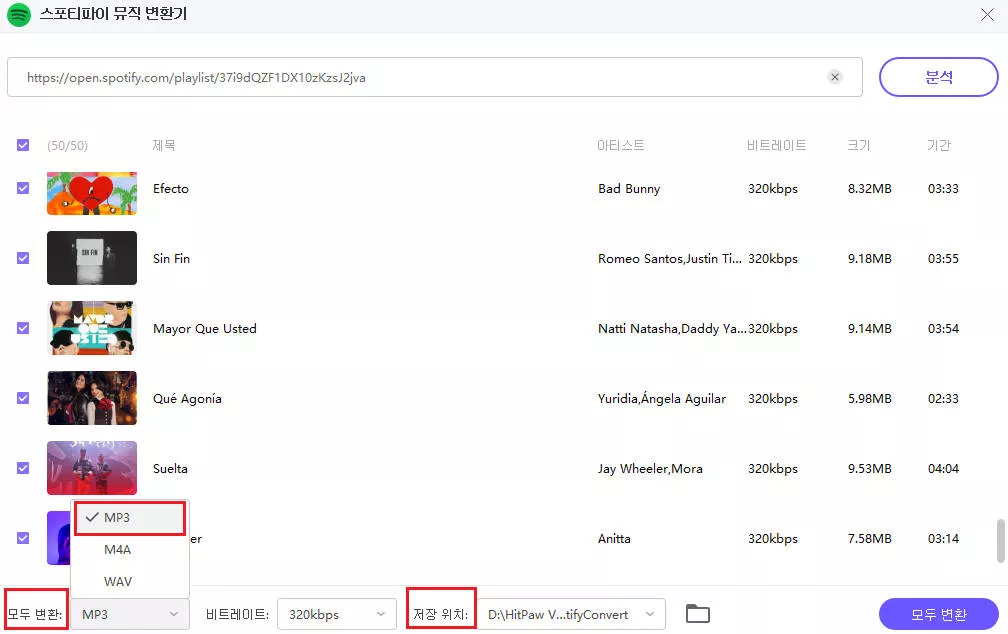The width and height of the screenshot is (1008, 634).
Task: Click the Romeo Santos,Justin Ti... artist text
Action: coord(670,258)
